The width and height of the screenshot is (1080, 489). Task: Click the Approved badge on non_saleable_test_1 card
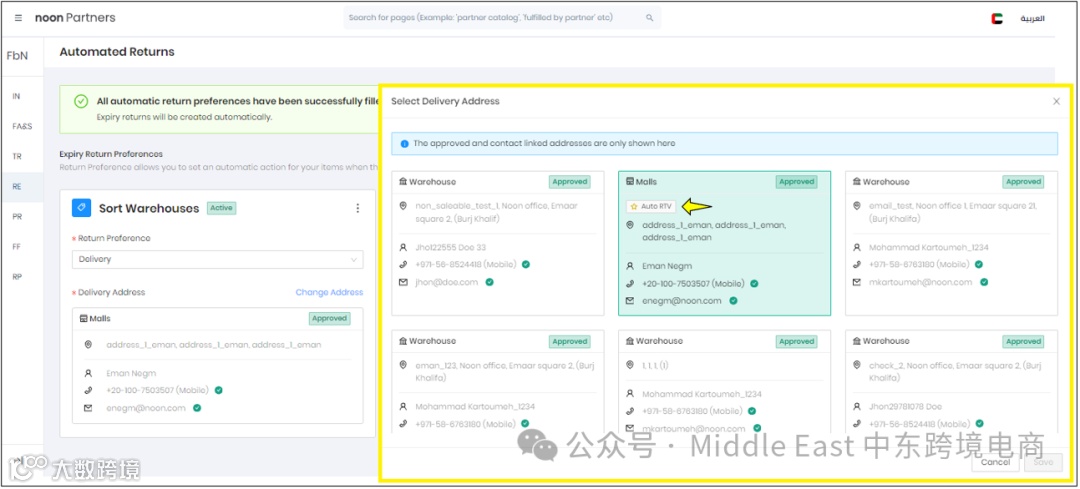570,182
